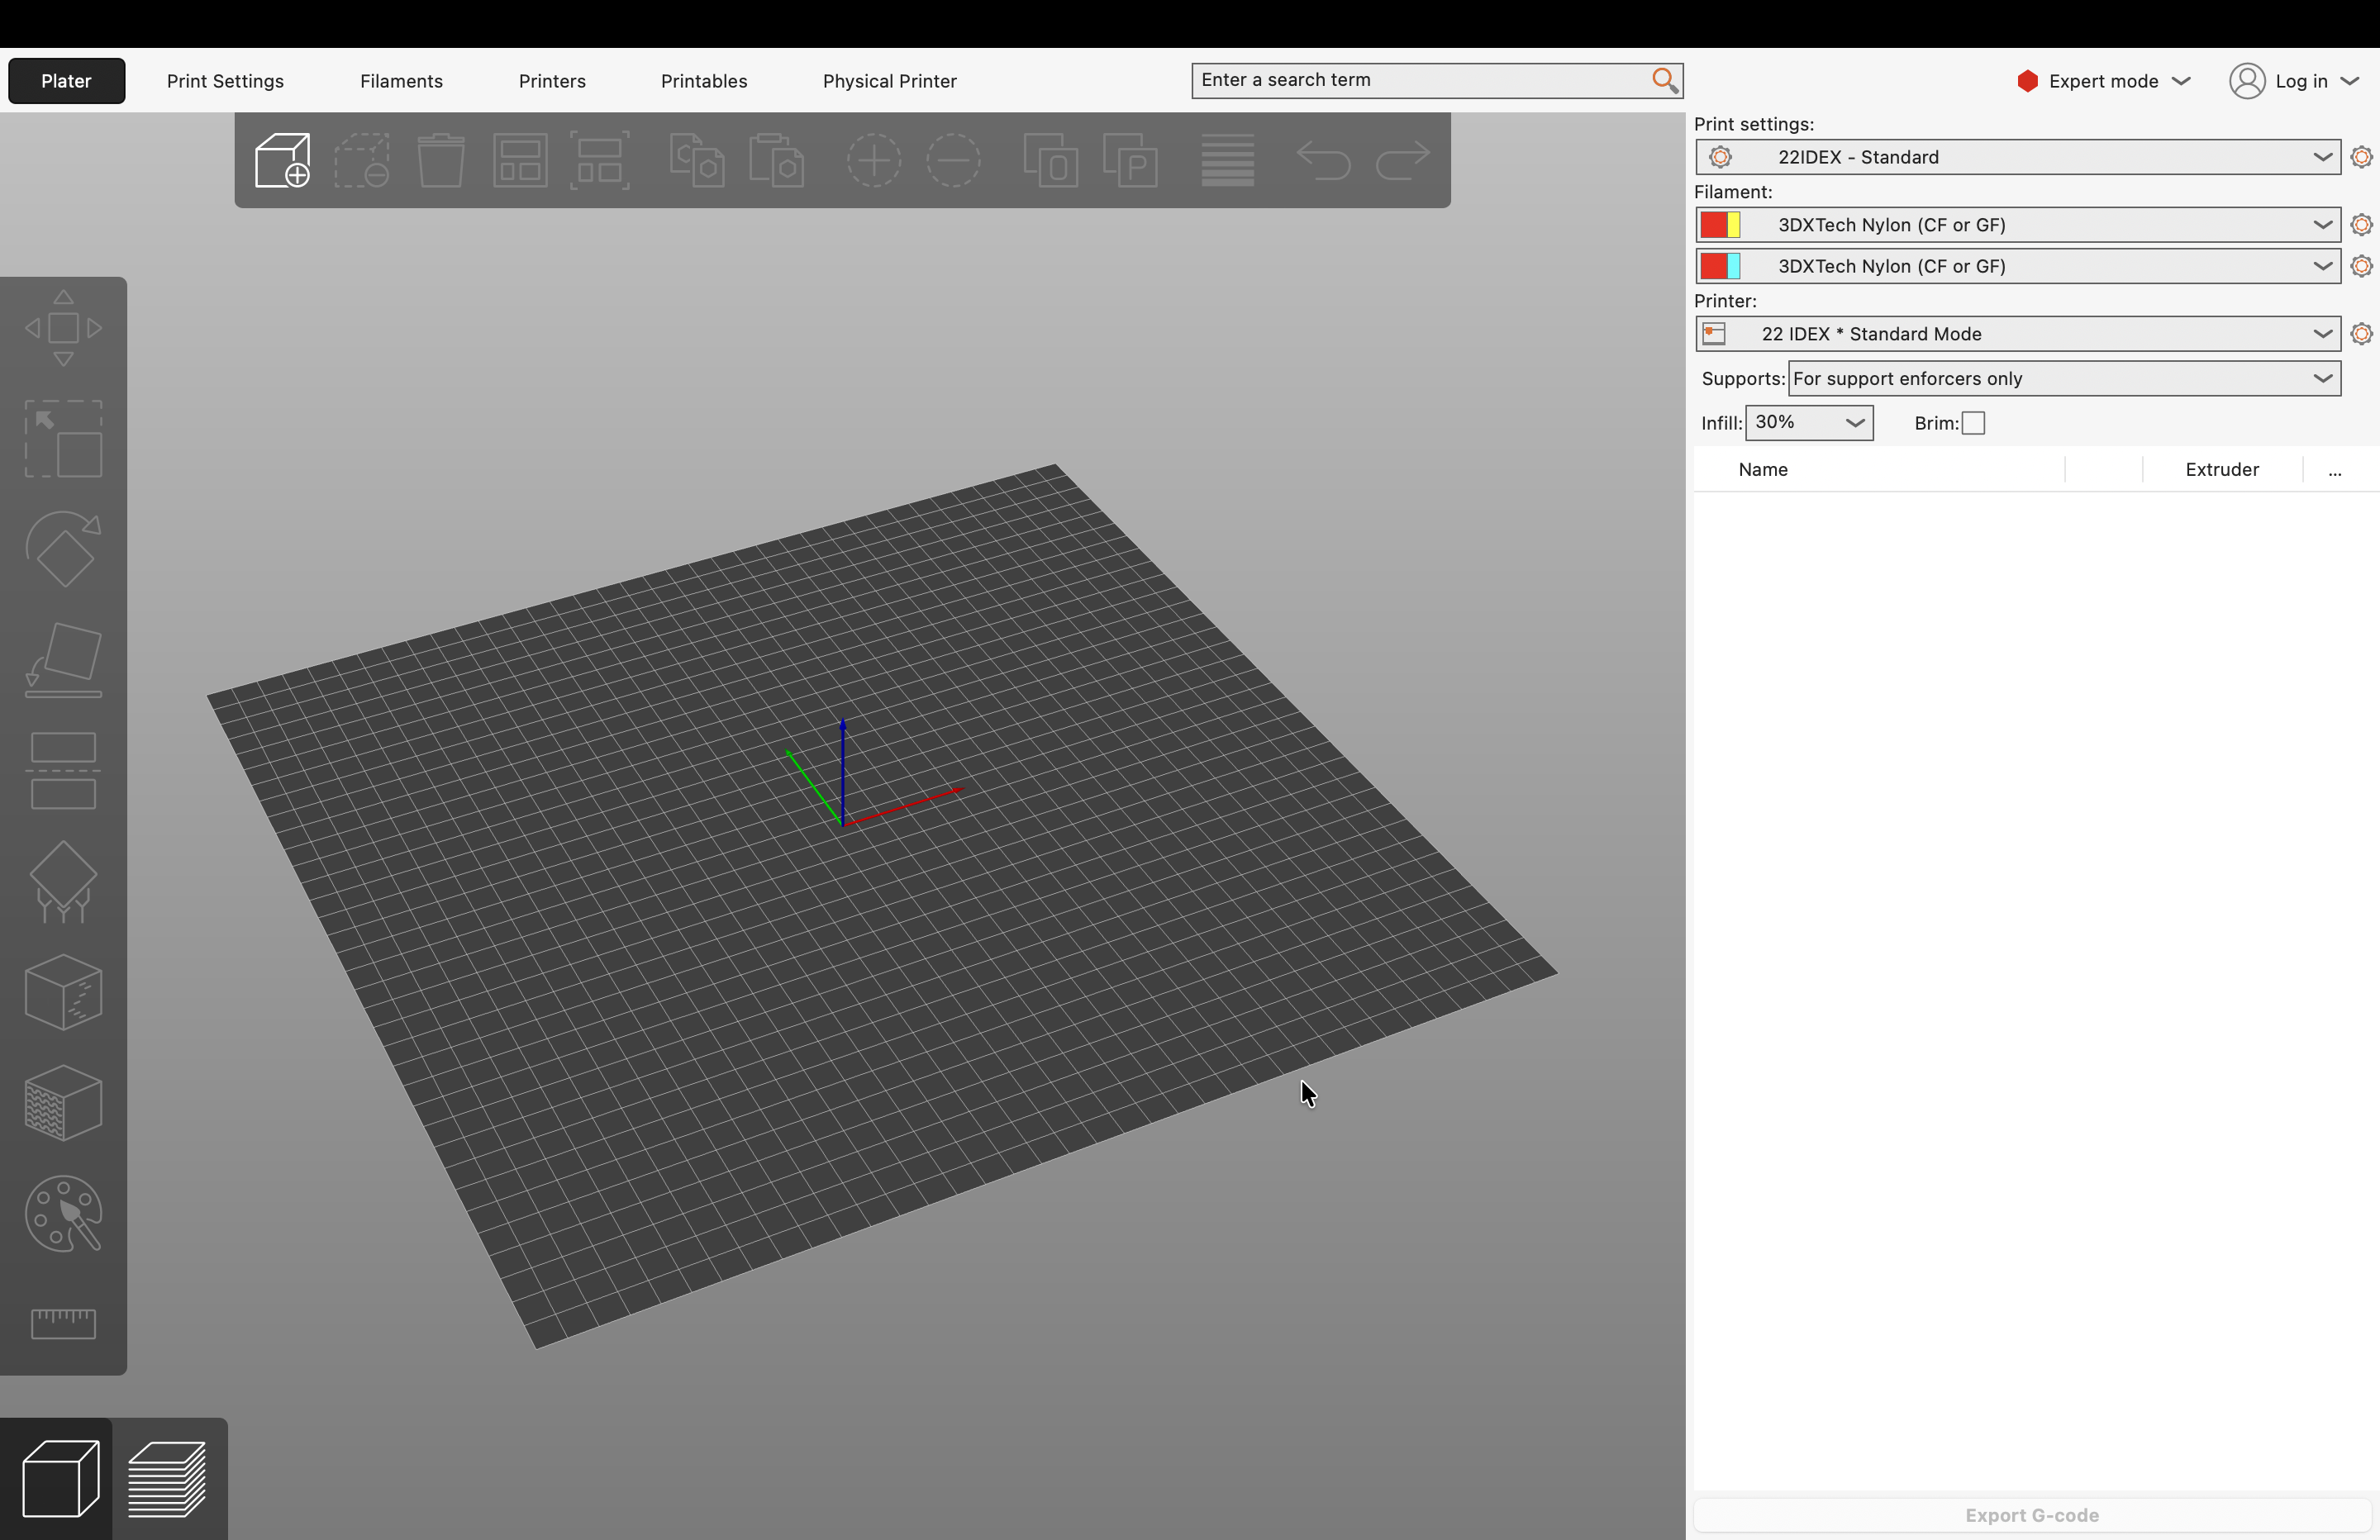Image resolution: width=2380 pixels, height=1540 pixels.
Task: Select the Rotate gizmo tool
Action: point(63,550)
